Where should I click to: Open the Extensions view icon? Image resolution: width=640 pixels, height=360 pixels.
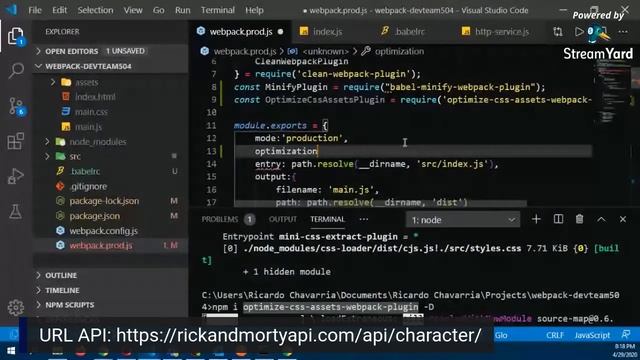[x=16, y=141]
